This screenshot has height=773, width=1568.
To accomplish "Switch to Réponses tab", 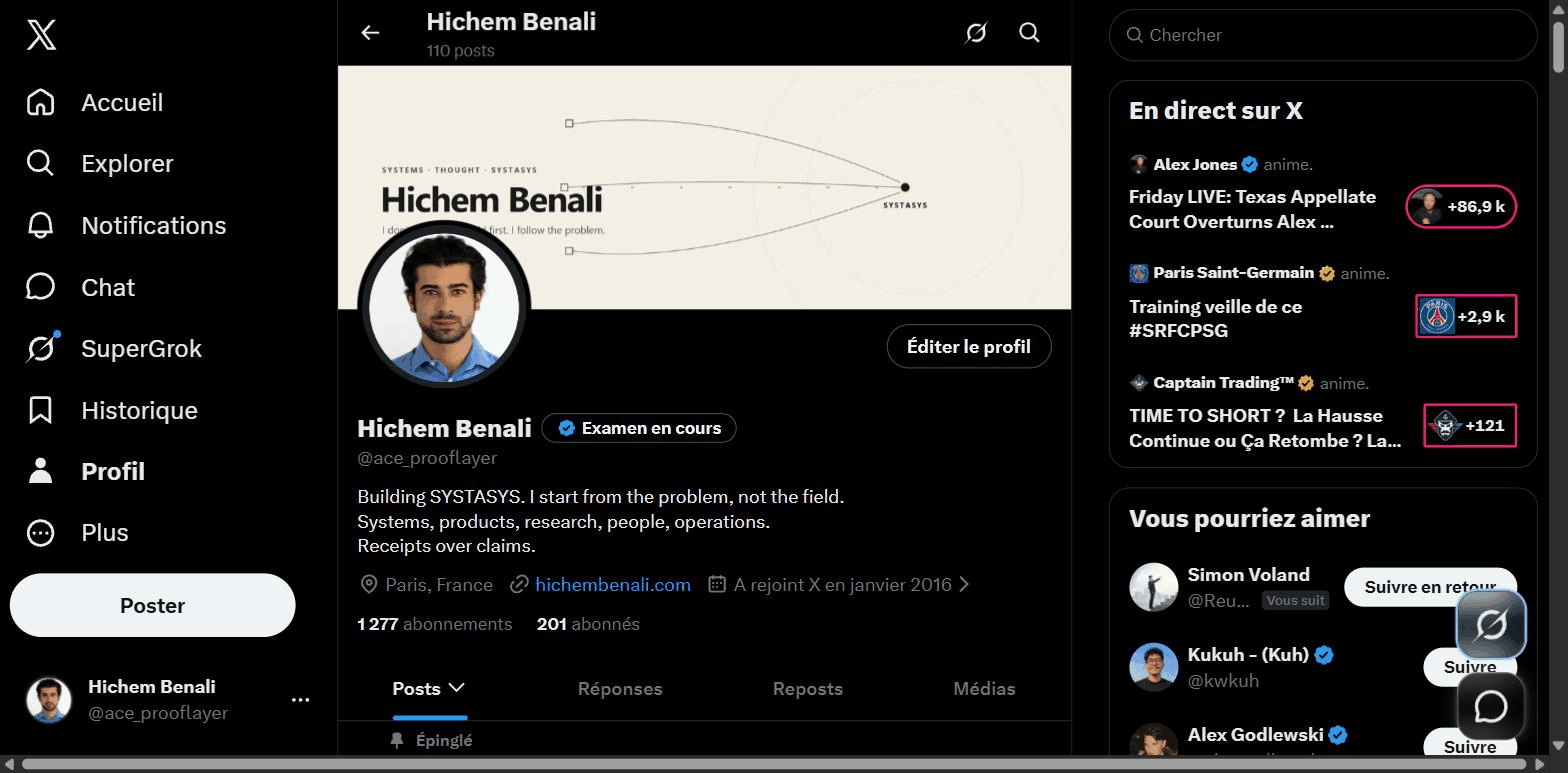I will click(x=620, y=689).
